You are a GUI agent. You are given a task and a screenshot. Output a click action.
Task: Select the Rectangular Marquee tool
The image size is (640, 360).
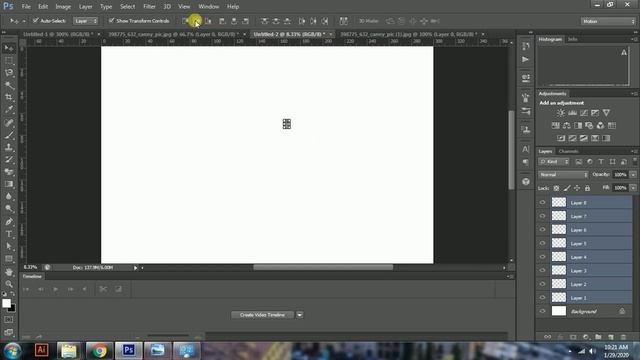tap(9, 60)
